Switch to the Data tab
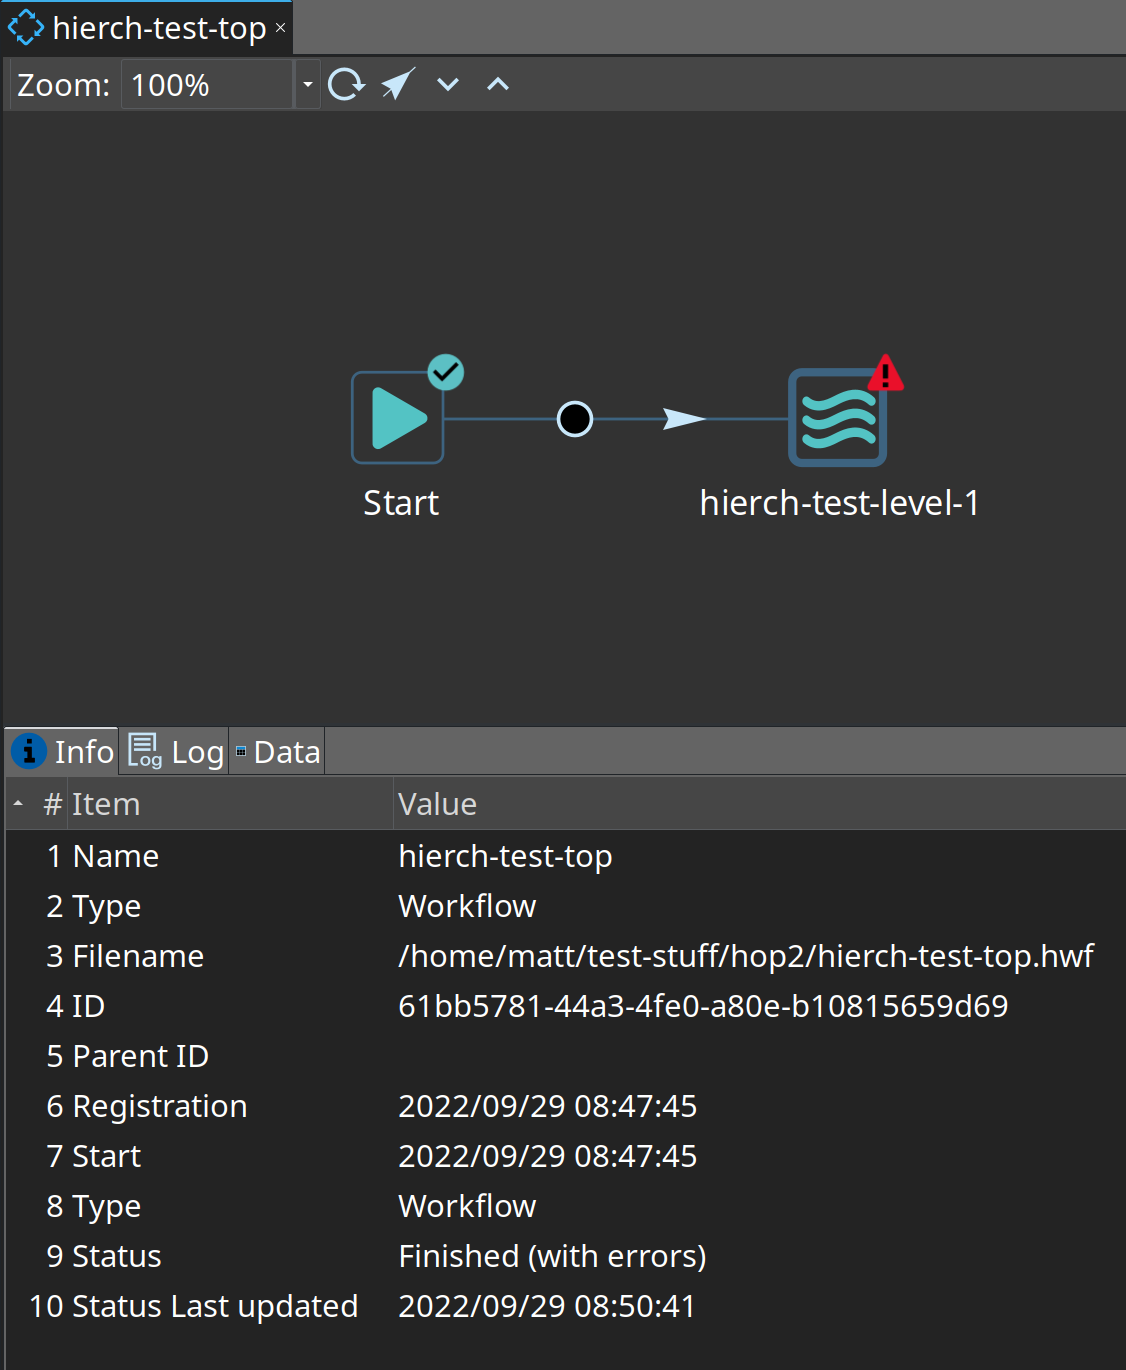 tap(278, 752)
